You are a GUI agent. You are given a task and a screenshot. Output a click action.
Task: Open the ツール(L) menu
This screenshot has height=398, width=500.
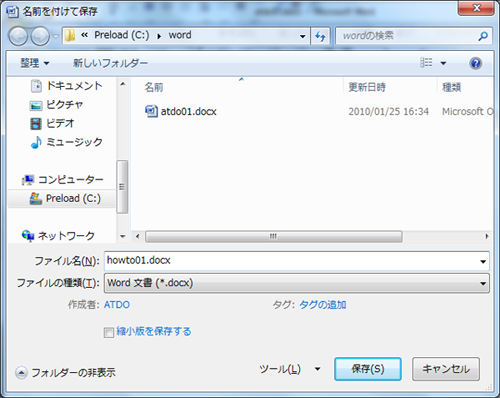[280, 369]
